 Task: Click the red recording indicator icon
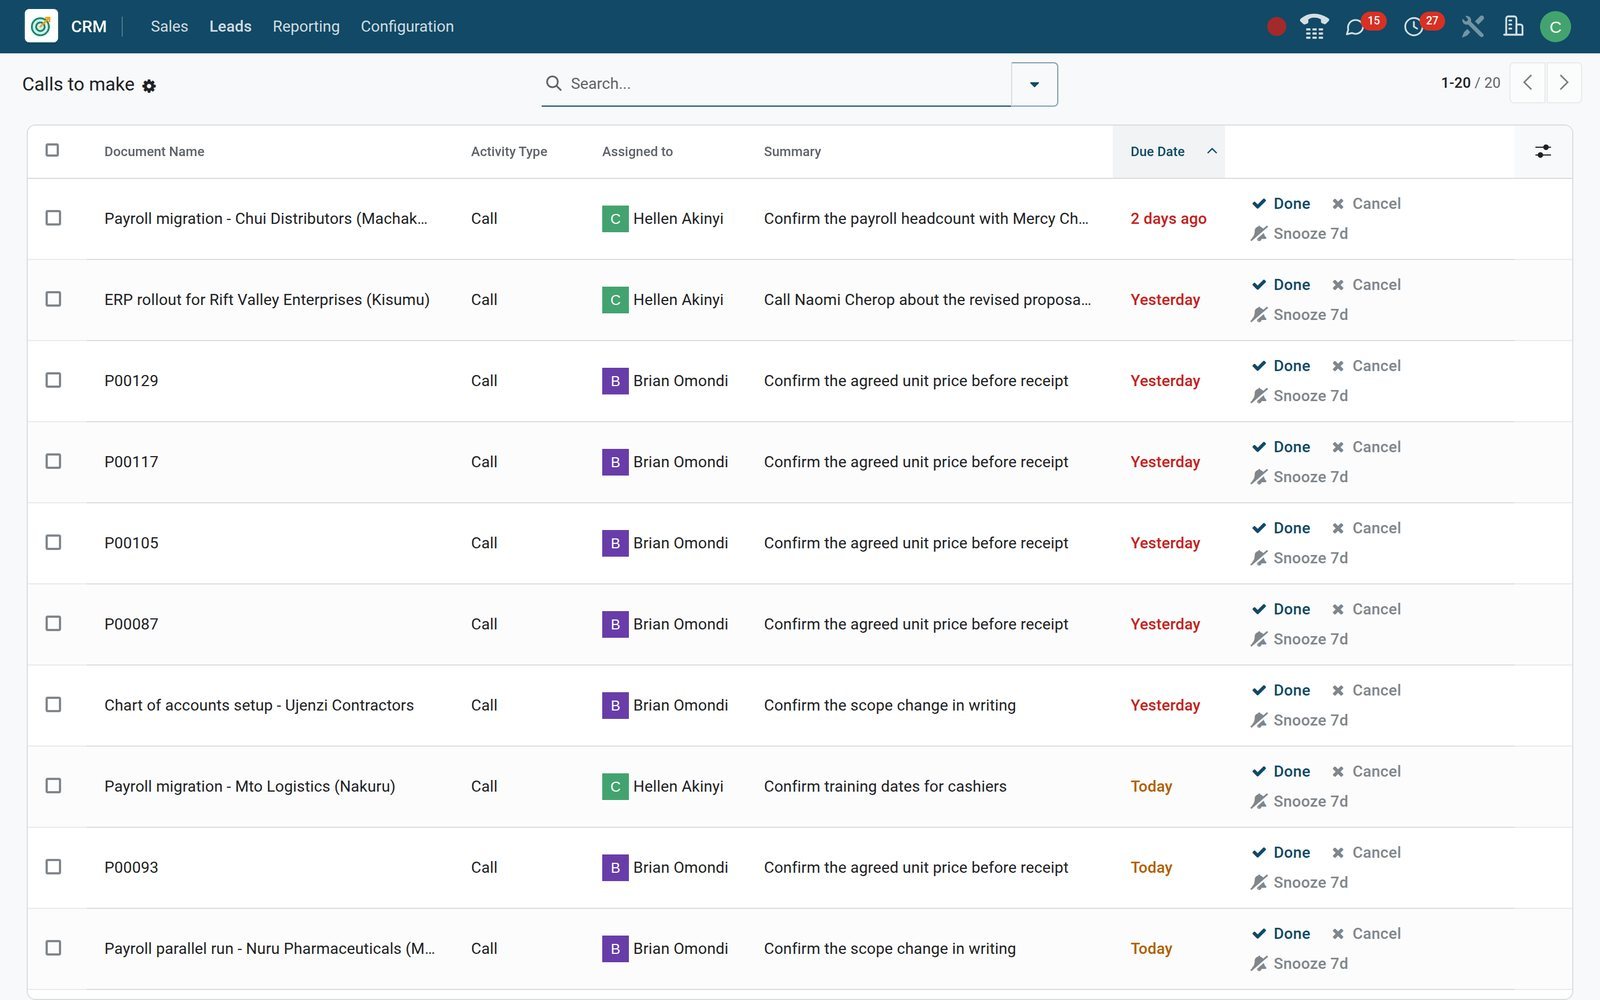click(1276, 27)
